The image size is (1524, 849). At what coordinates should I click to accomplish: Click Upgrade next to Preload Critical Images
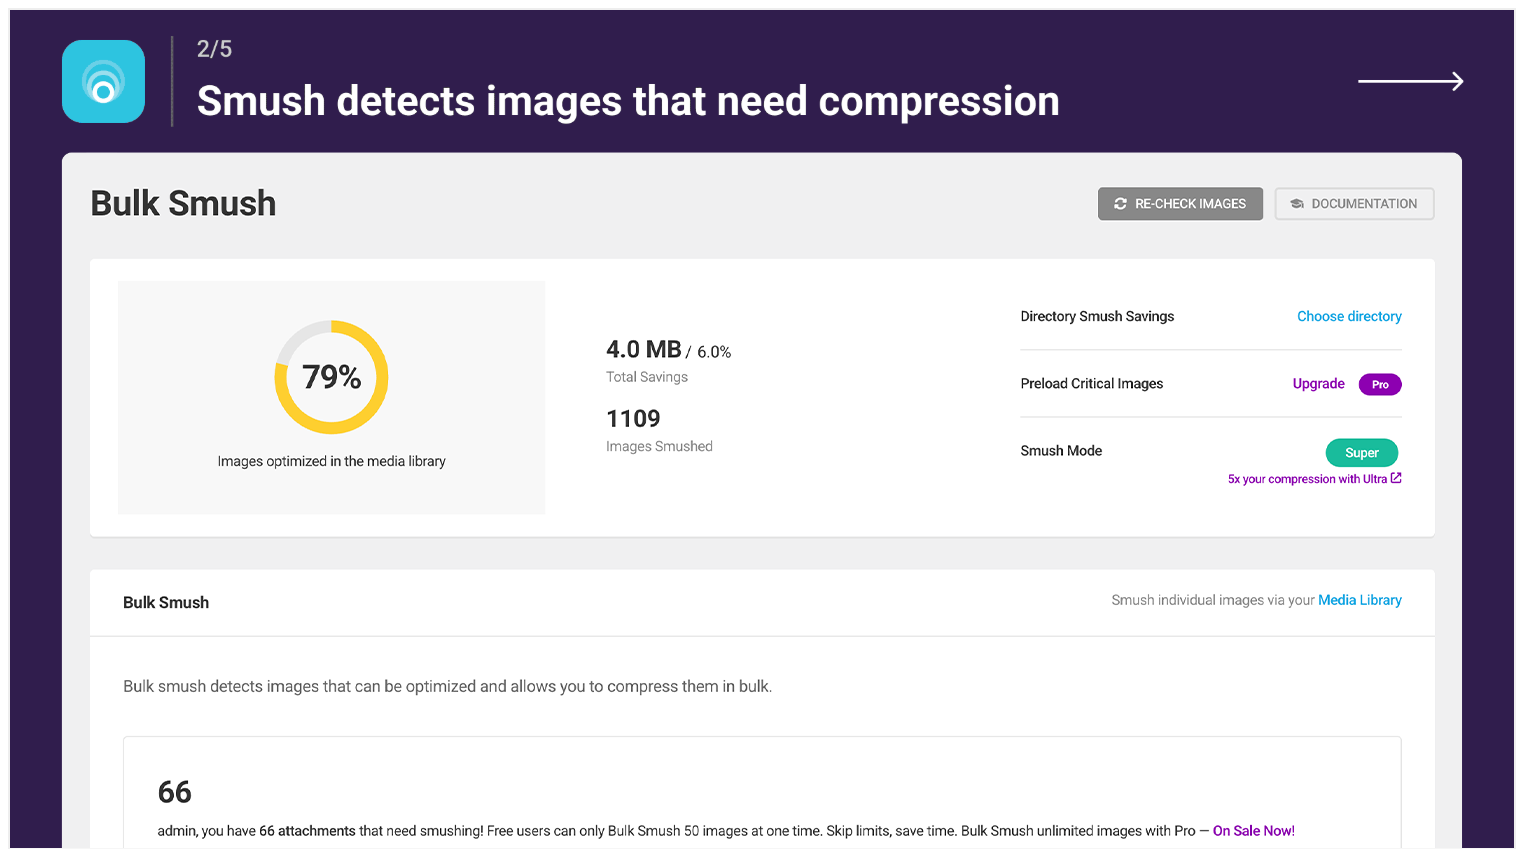(x=1318, y=384)
